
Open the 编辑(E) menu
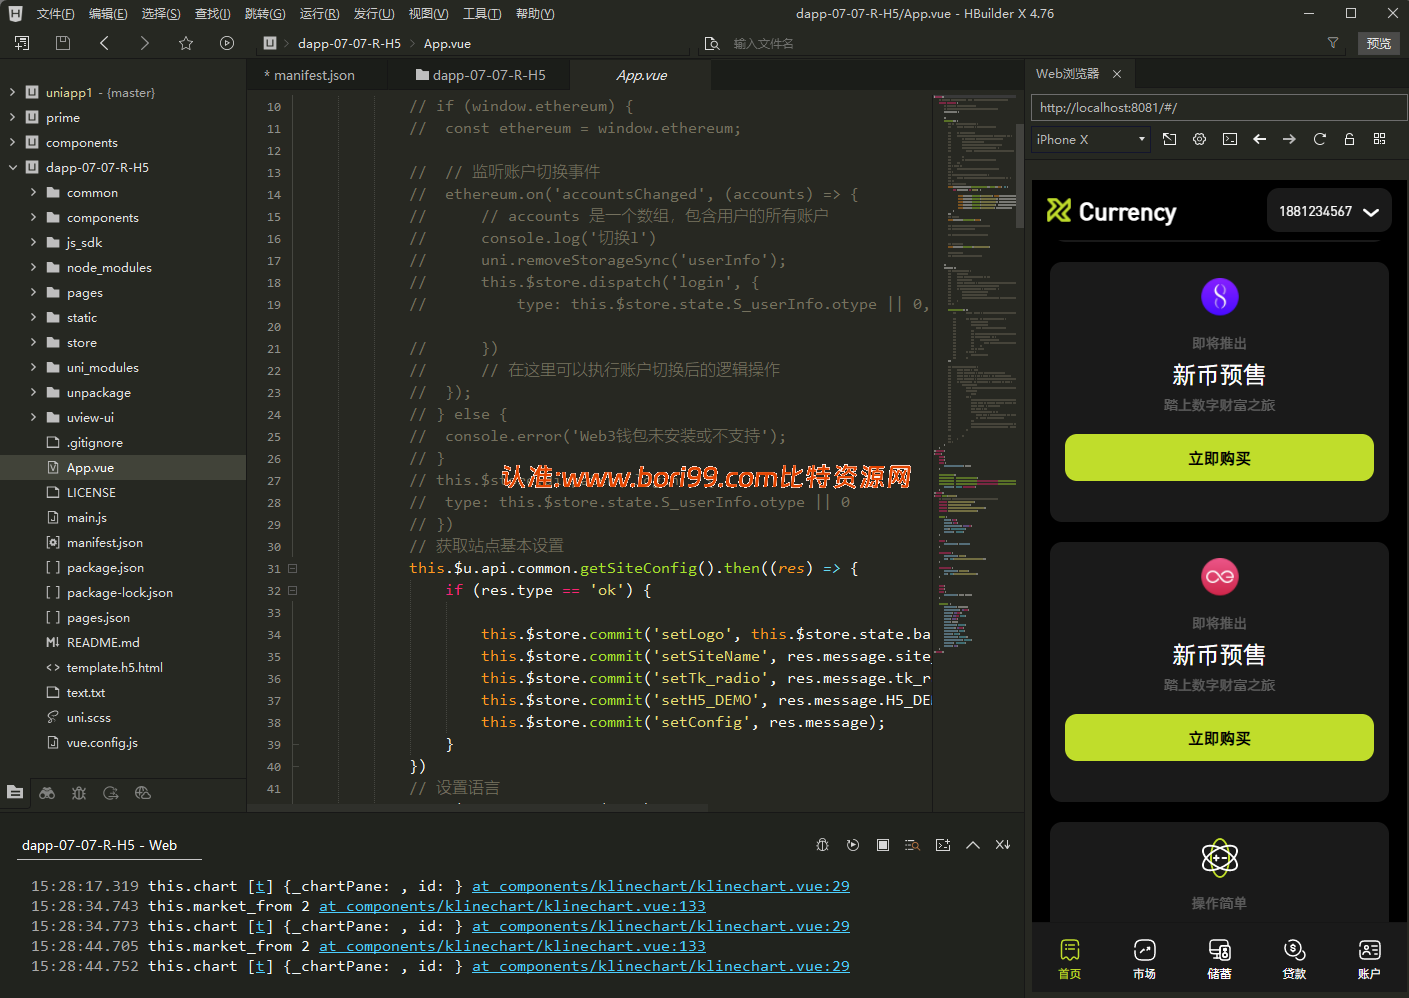[x=108, y=13]
